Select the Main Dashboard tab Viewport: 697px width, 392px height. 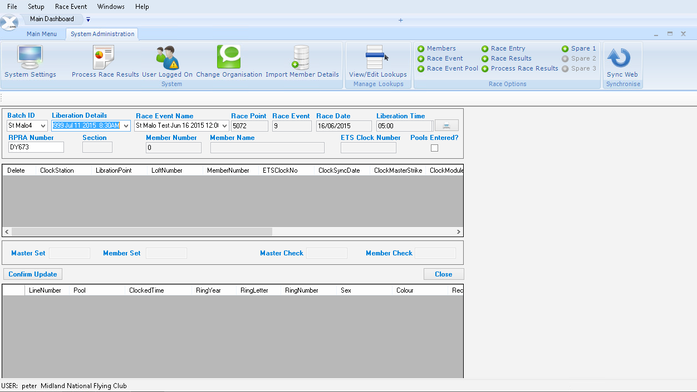coord(52,19)
